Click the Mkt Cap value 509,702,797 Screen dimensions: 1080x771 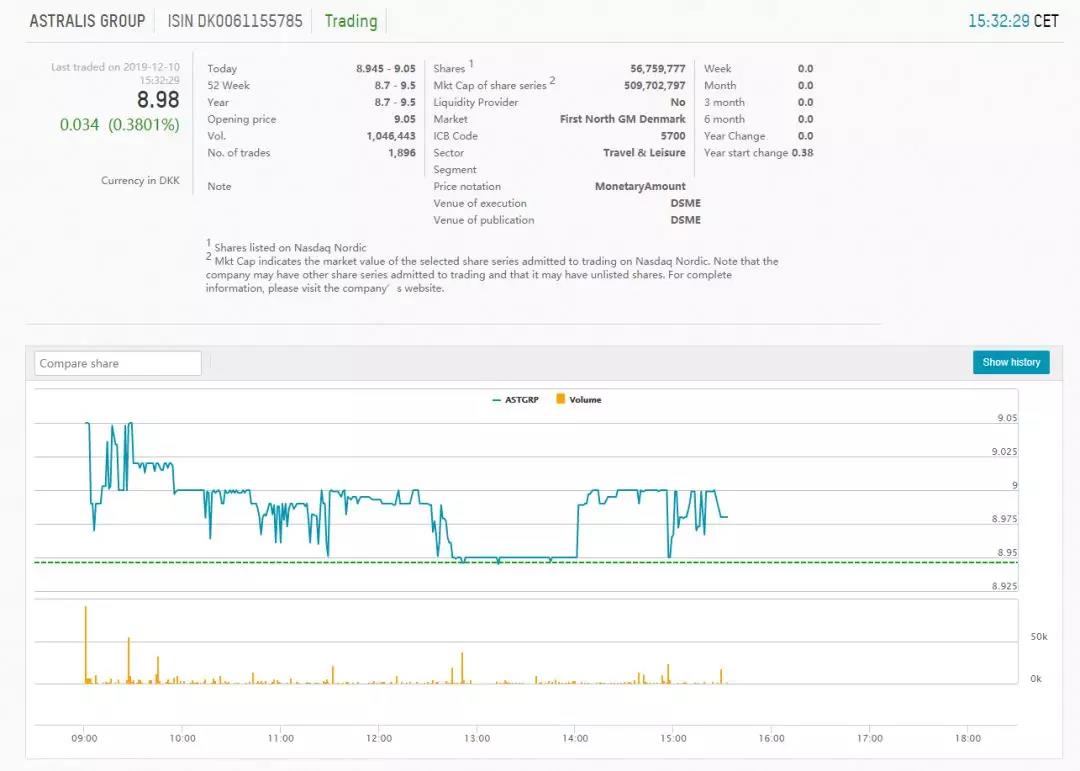pyautogui.click(x=654, y=85)
